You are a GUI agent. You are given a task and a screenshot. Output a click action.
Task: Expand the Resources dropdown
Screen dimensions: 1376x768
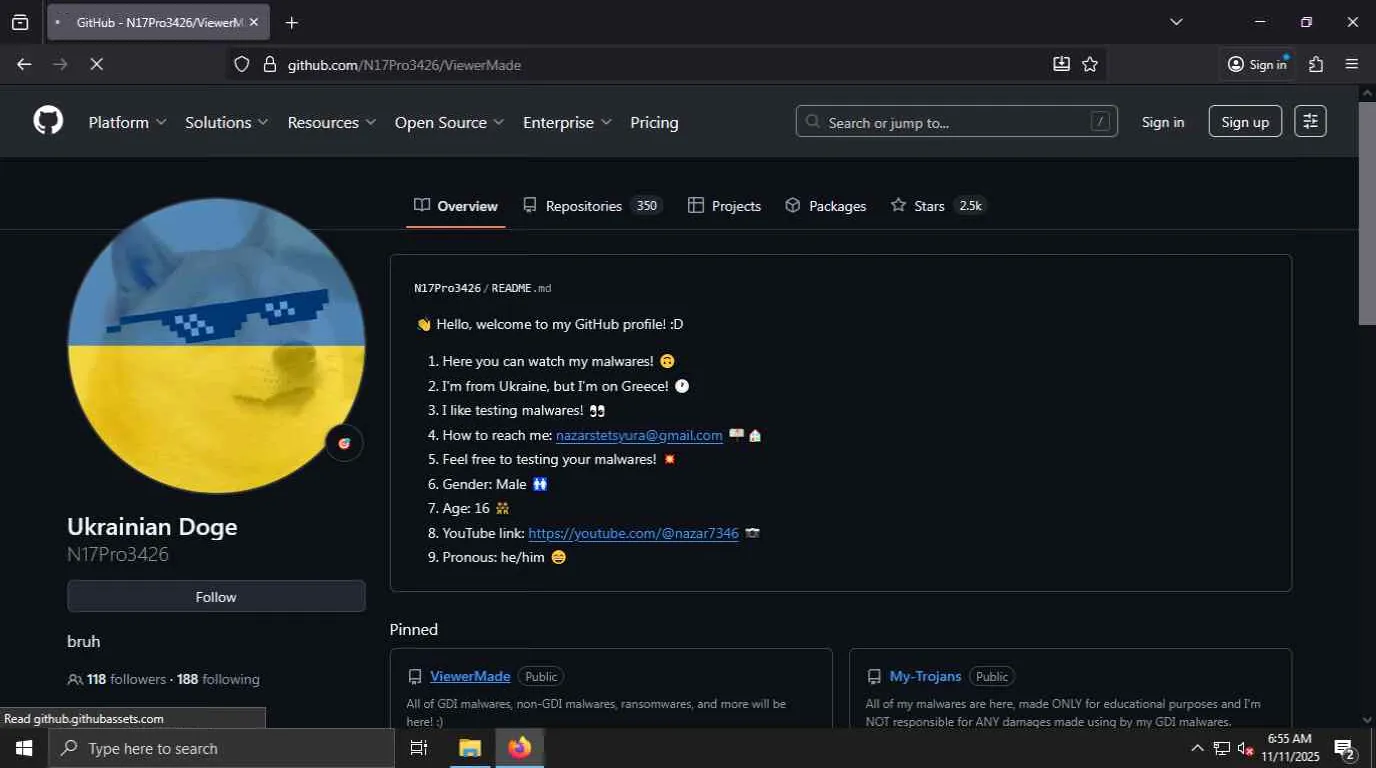pos(332,122)
